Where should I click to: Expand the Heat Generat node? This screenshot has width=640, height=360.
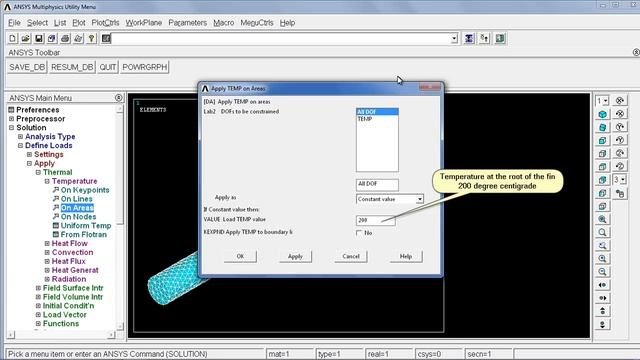[47, 270]
